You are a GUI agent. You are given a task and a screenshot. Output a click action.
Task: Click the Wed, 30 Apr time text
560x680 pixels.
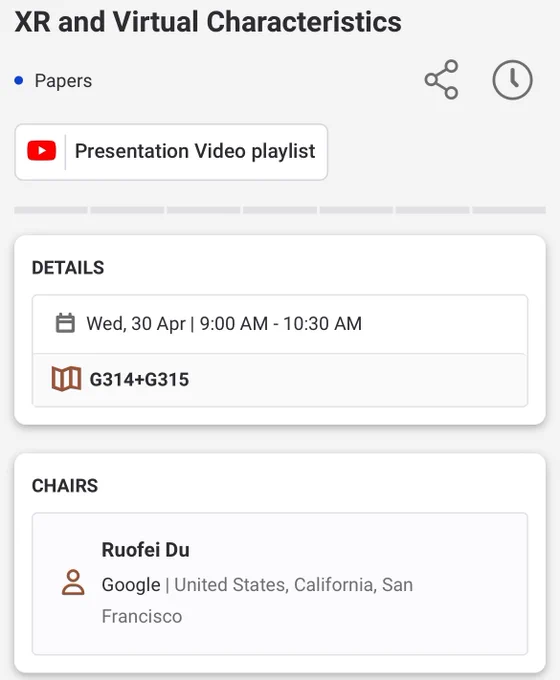(224, 324)
